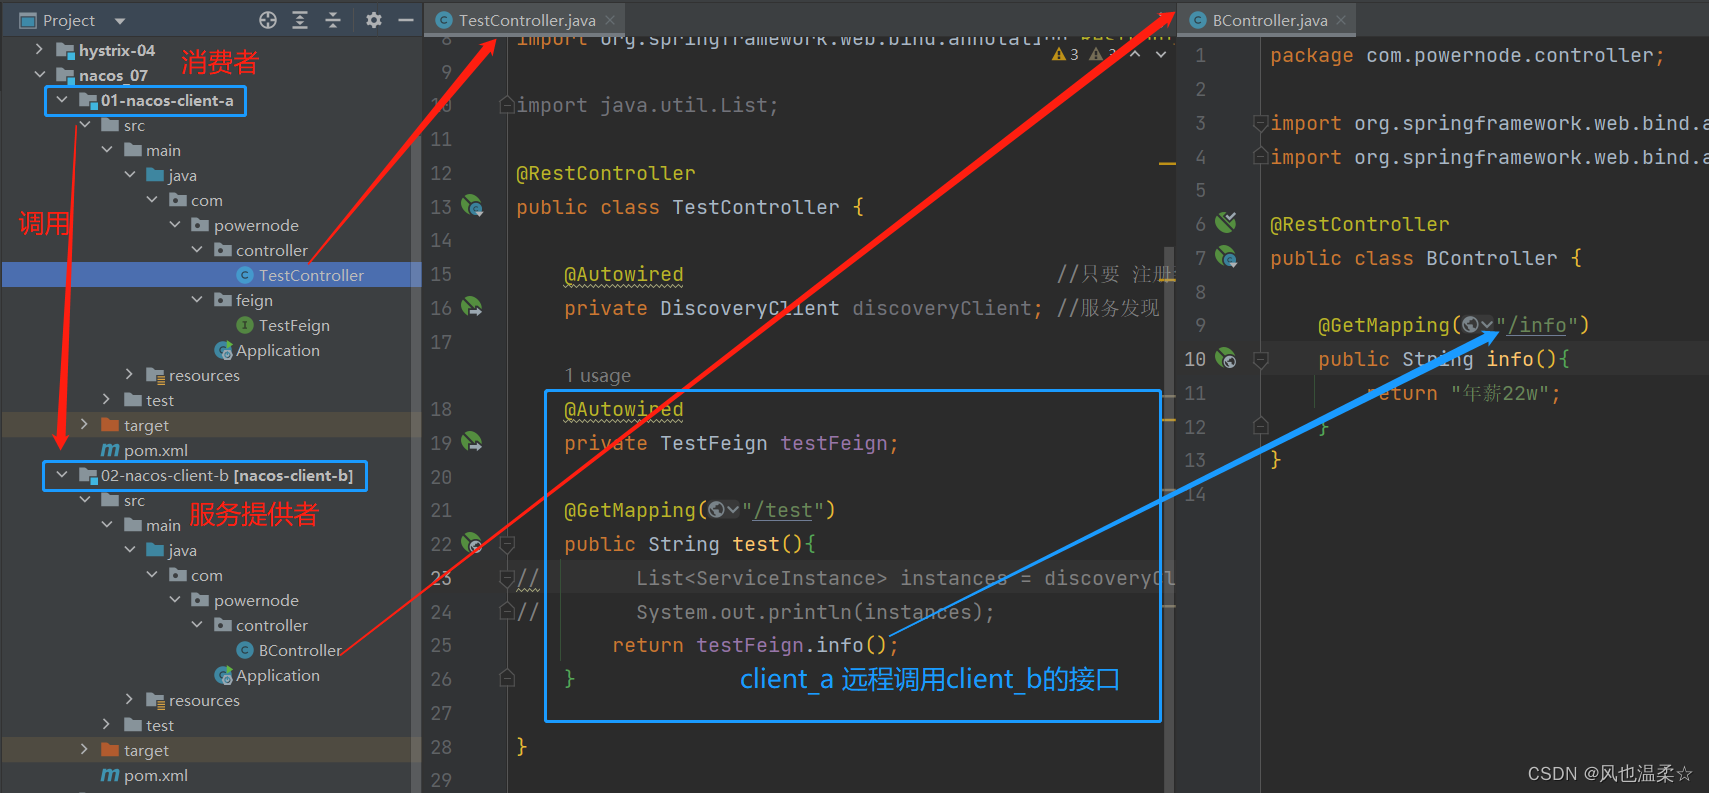Viewport: 1709px width, 793px height.
Task: Click the "1 usage" inlay hint
Action: pyautogui.click(x=598, y=376)
